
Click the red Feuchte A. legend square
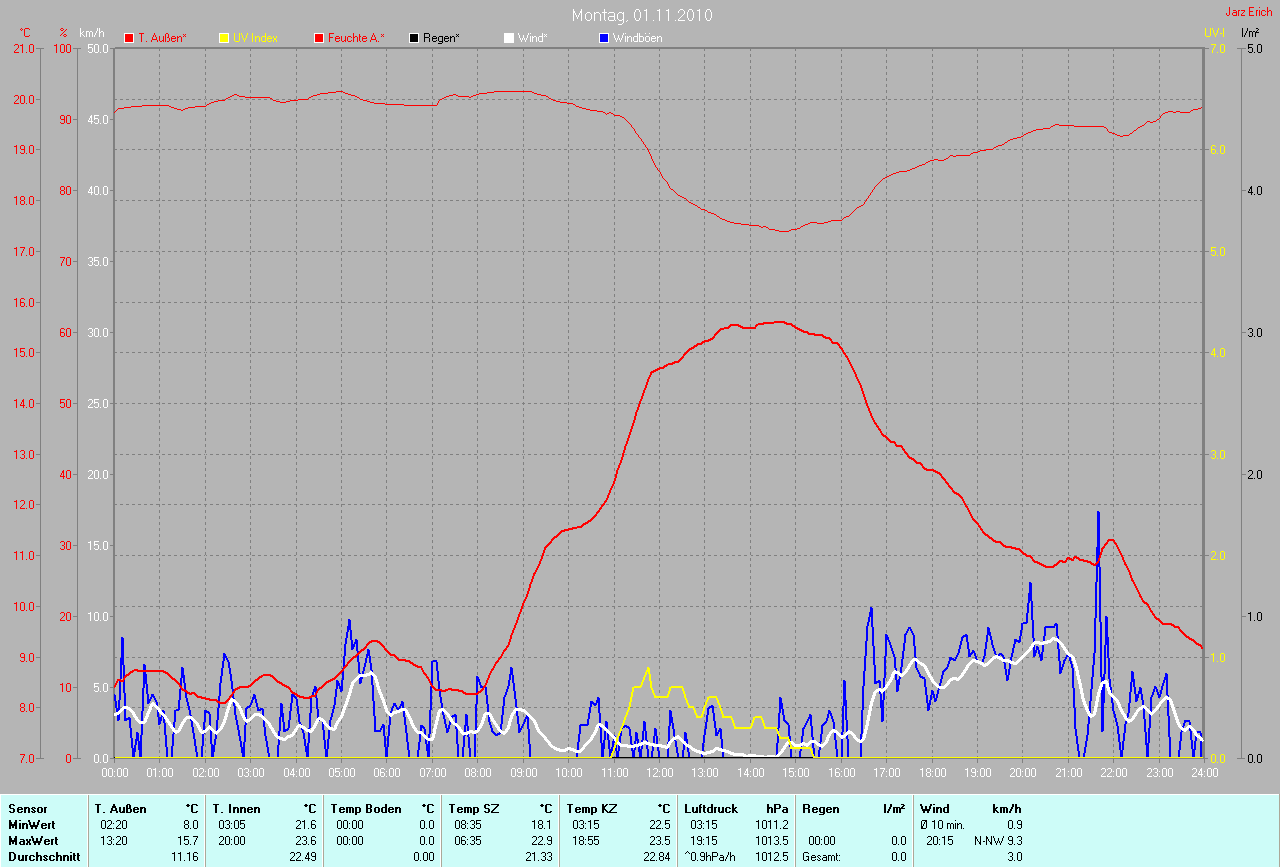(x=319, y=38)
